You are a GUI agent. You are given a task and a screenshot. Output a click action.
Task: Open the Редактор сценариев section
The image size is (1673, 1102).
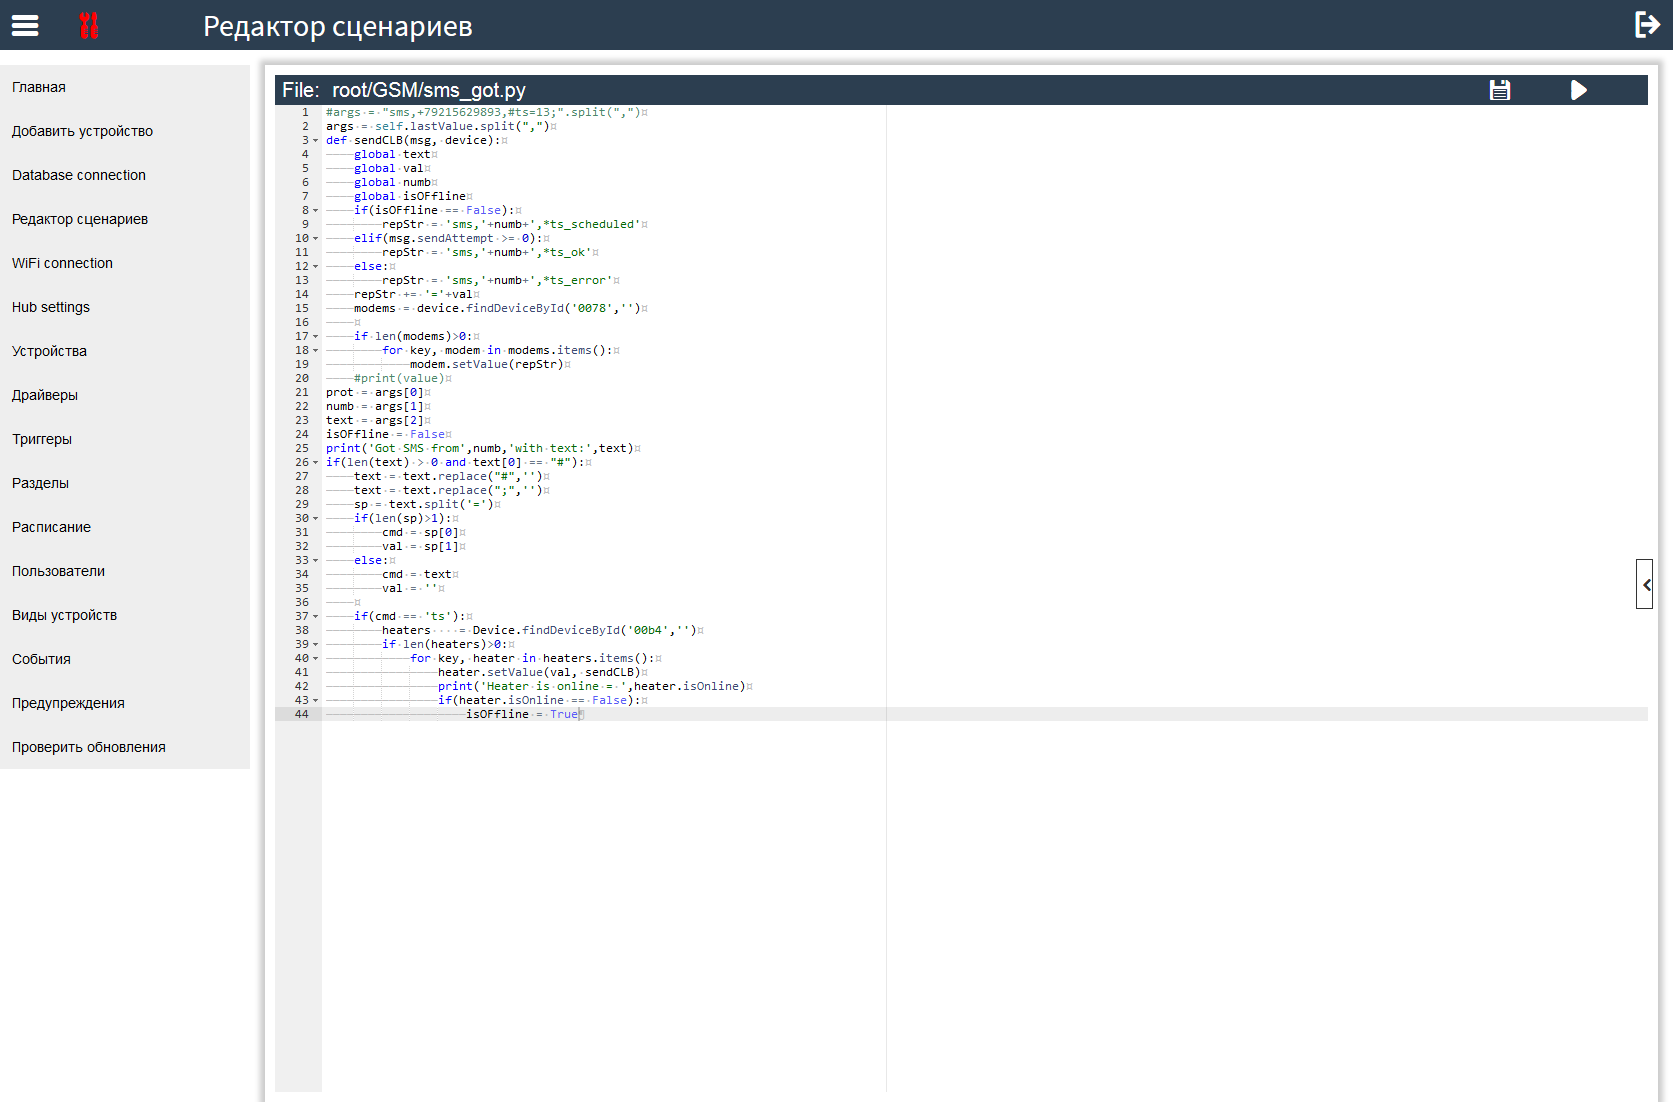(x=80, y=219)
